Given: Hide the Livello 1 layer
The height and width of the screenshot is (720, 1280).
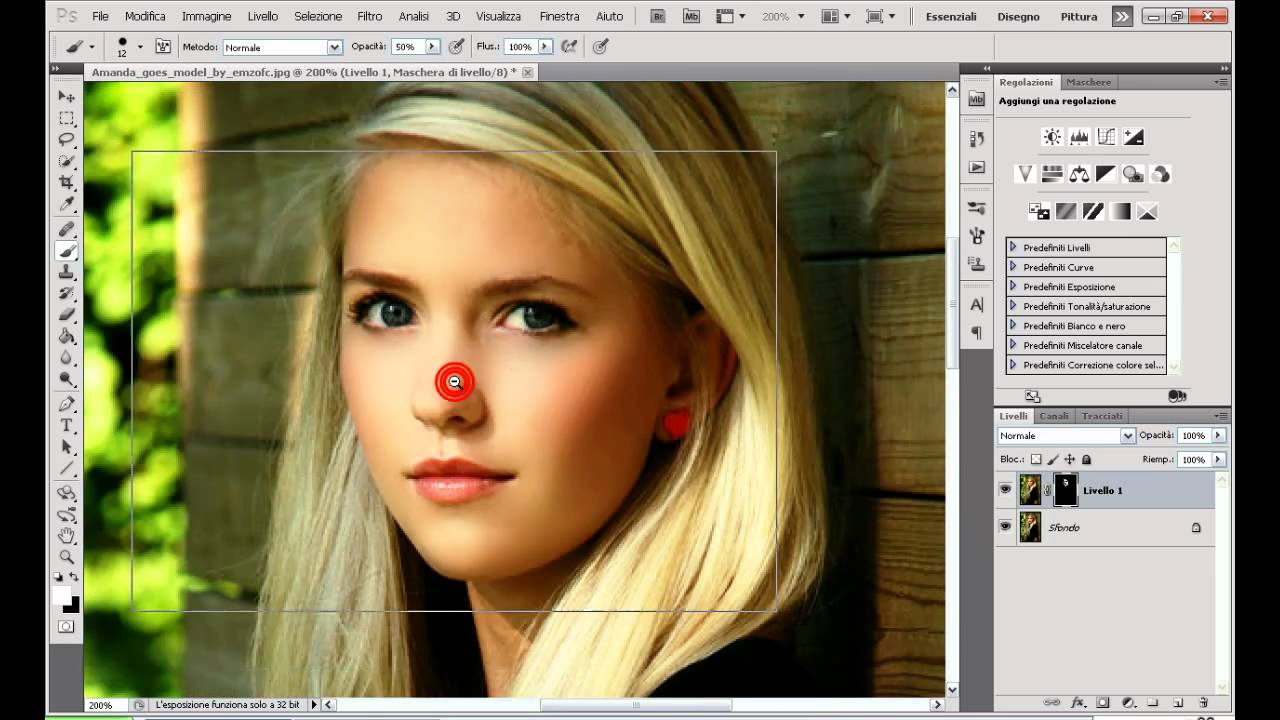Looking at the screenshot, I should (1005, 490).
